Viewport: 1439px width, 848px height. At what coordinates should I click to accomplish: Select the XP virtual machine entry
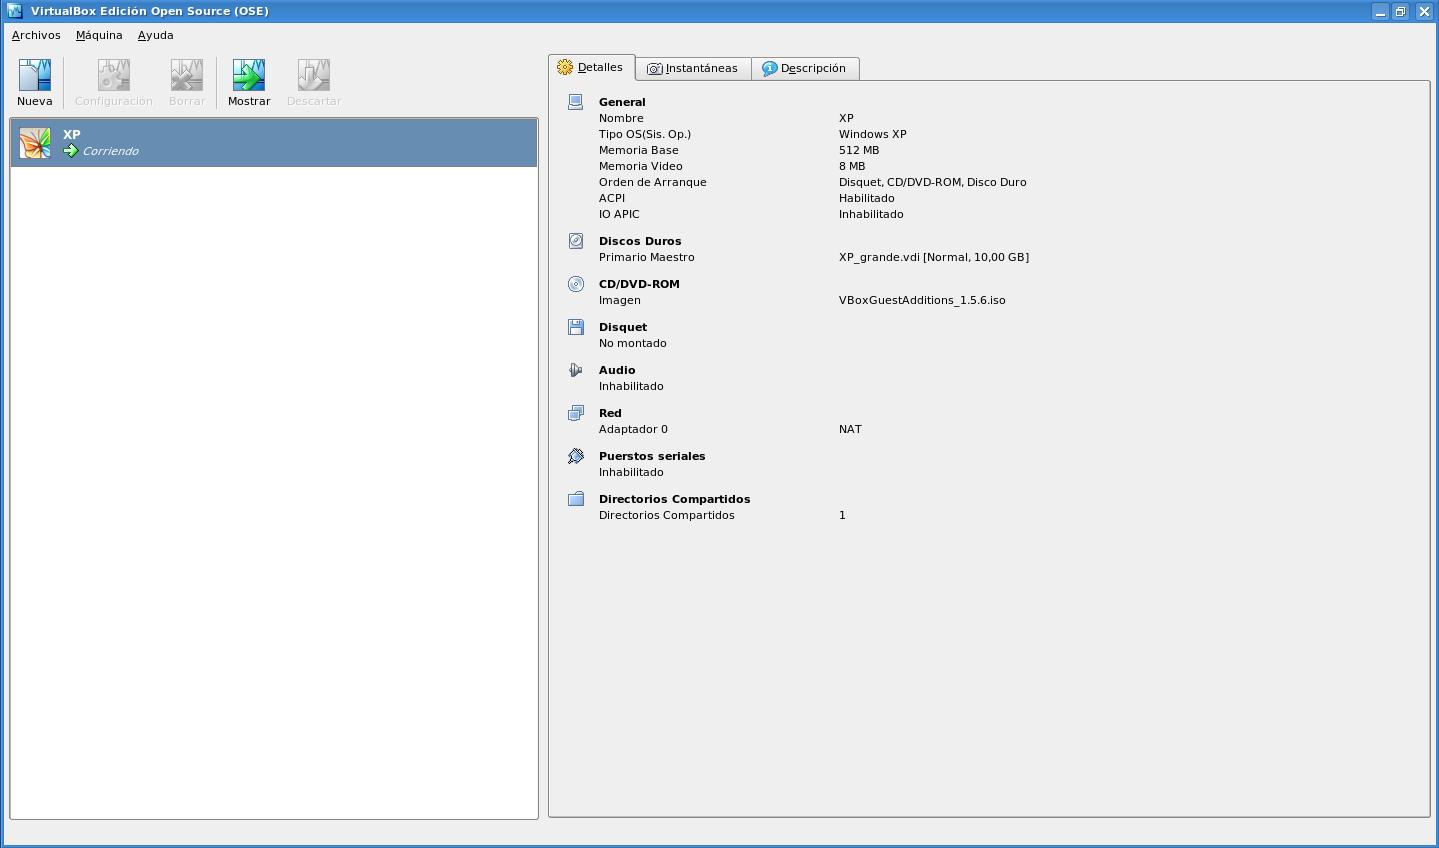[x=274, y=143]
